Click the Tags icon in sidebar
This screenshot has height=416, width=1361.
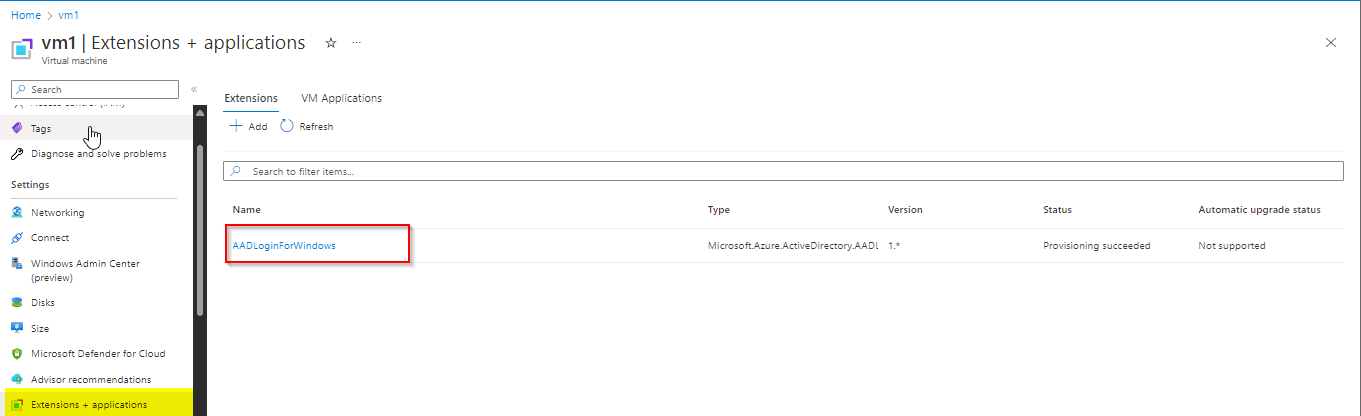click(17, 128)
